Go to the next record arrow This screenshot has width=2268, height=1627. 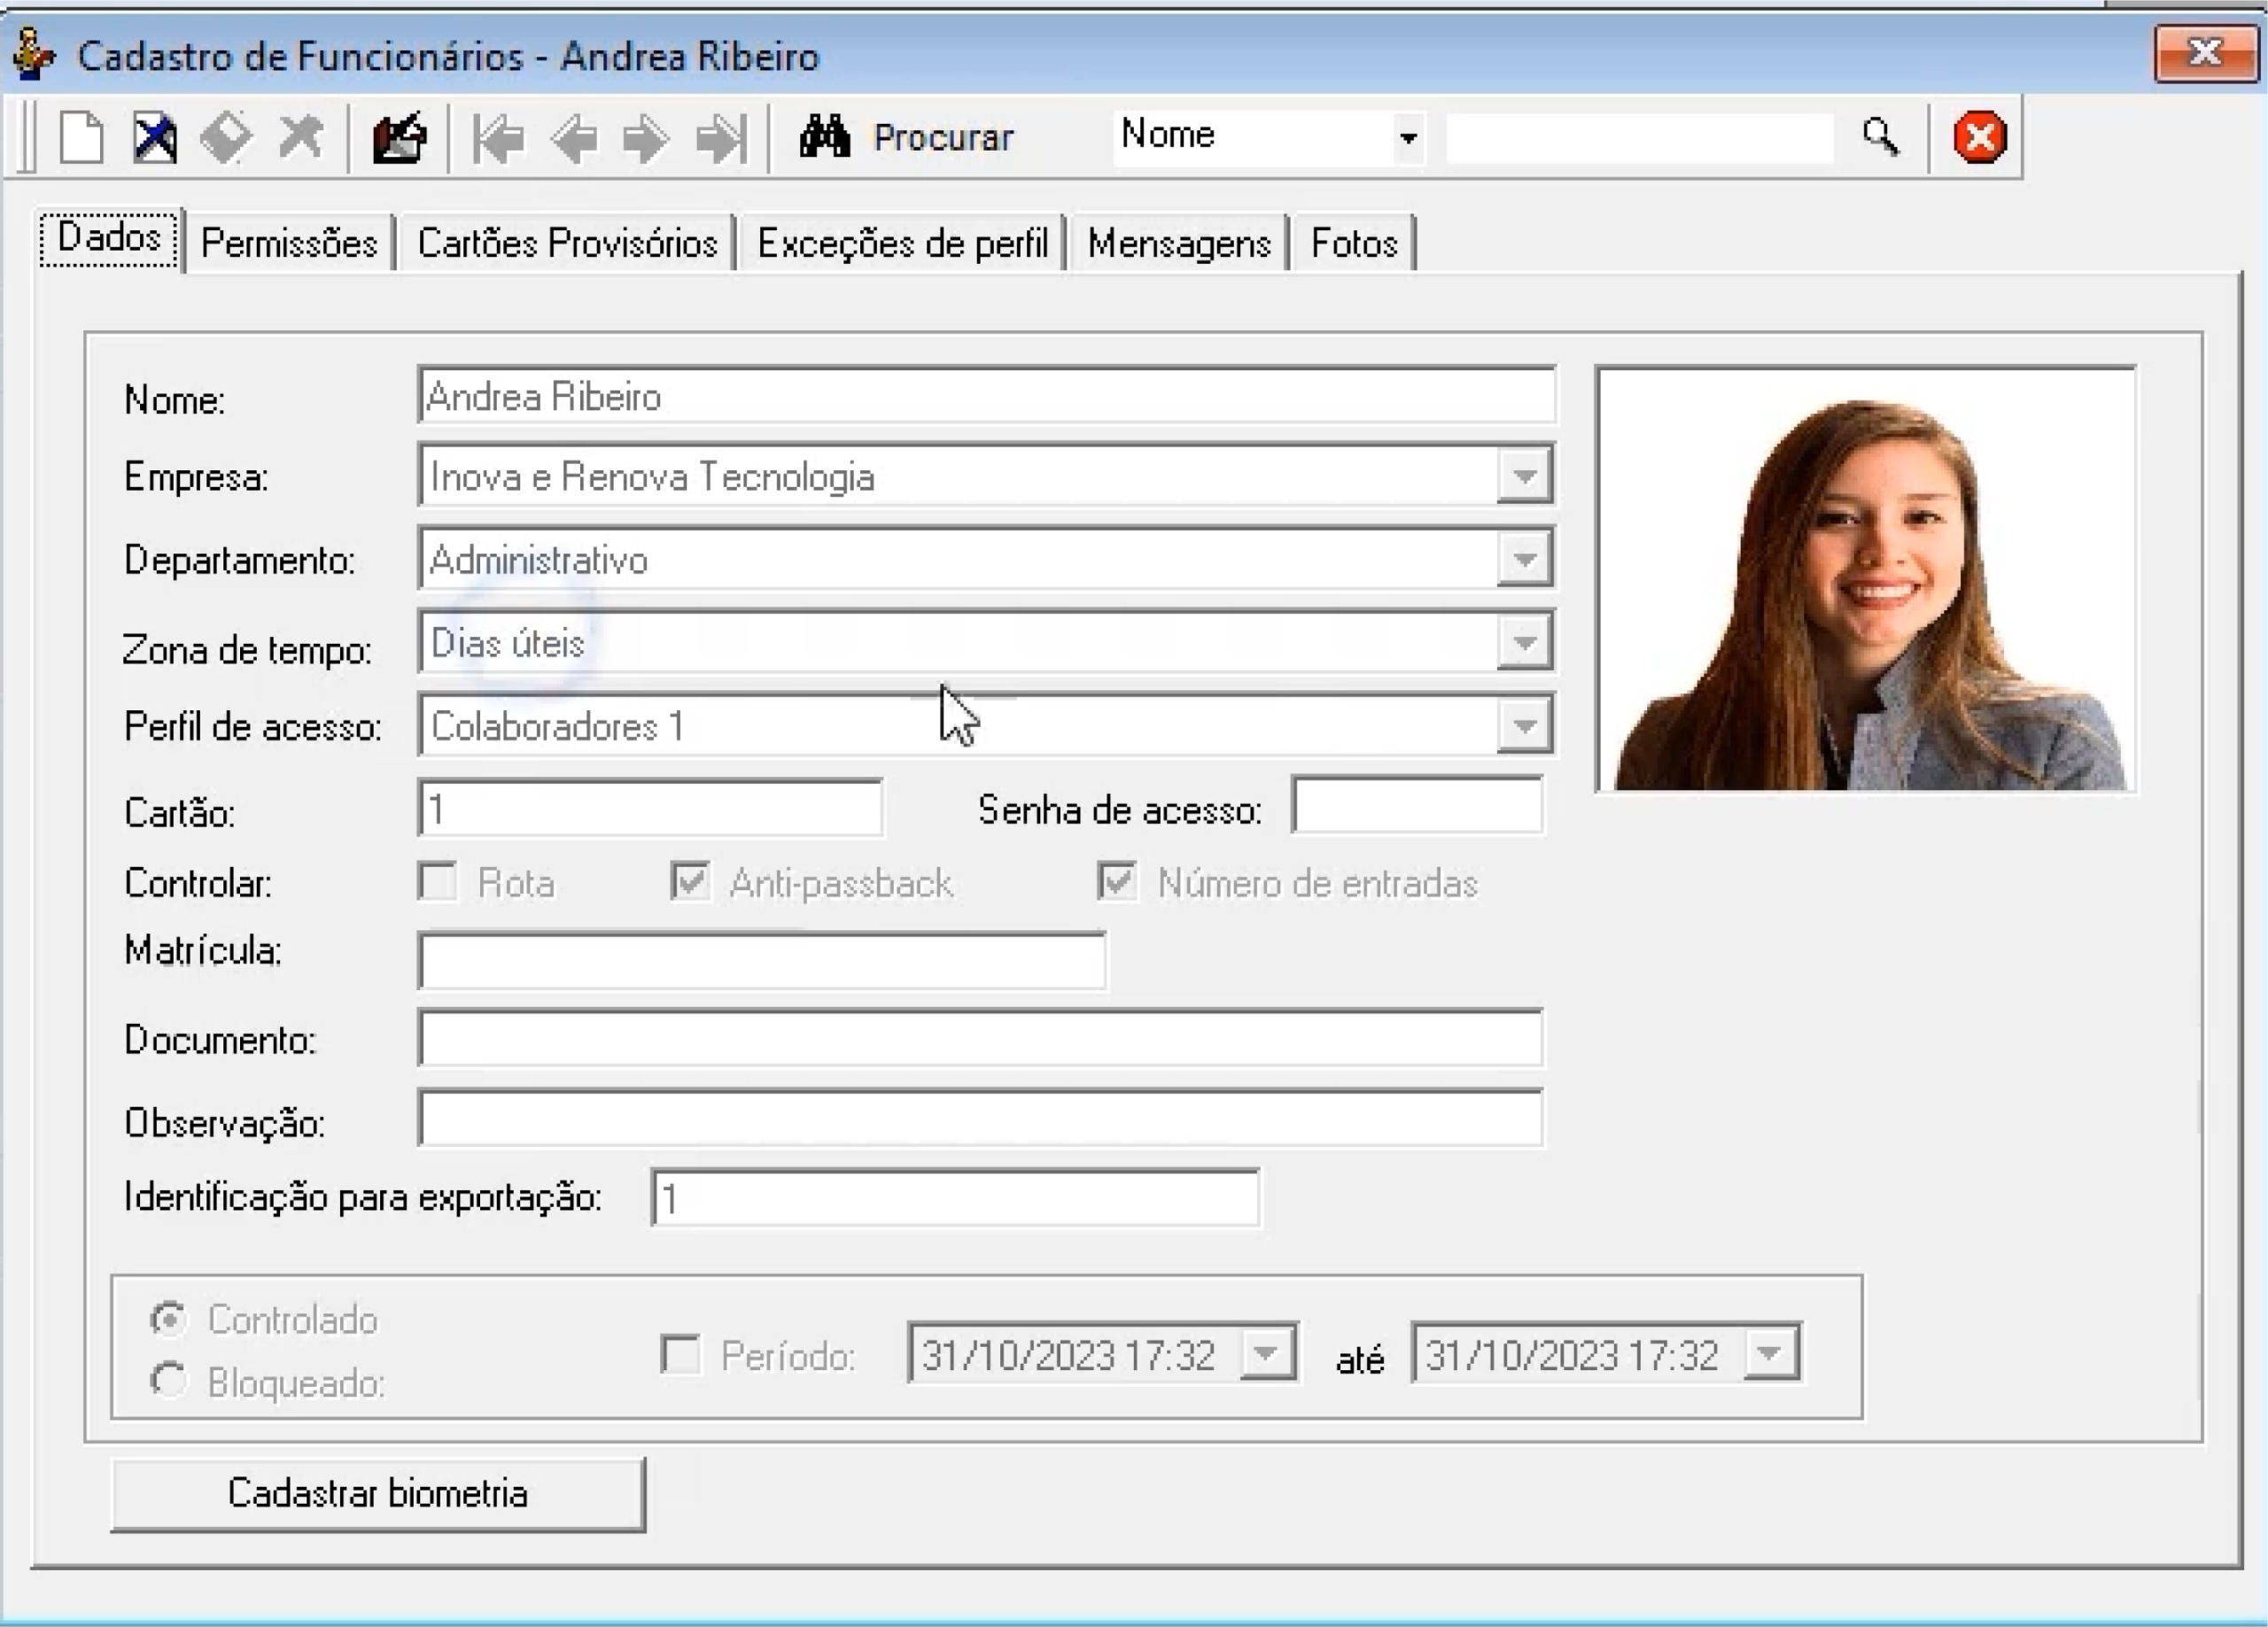coord(645,138)
